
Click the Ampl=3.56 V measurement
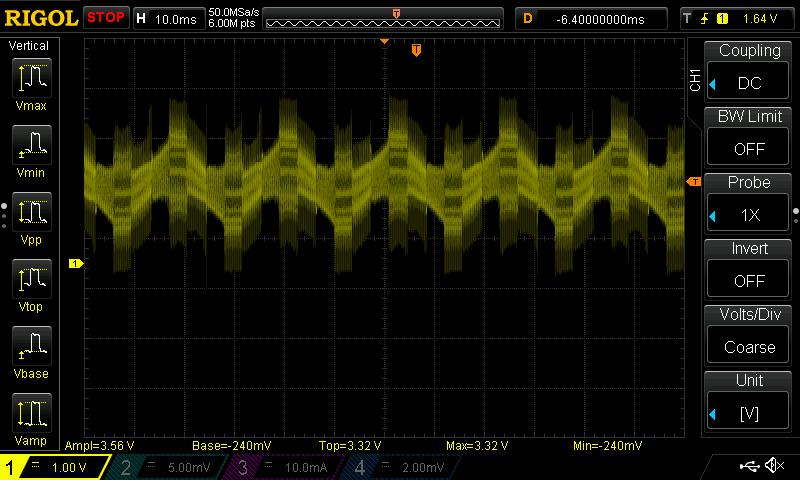[x=99, y=446]
